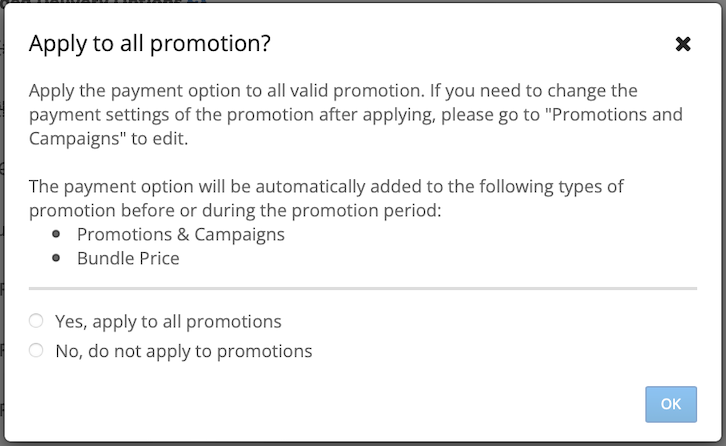Confirm with the blue OK button
The width and height of the screenshot is (726, 446).
[671, 404]
